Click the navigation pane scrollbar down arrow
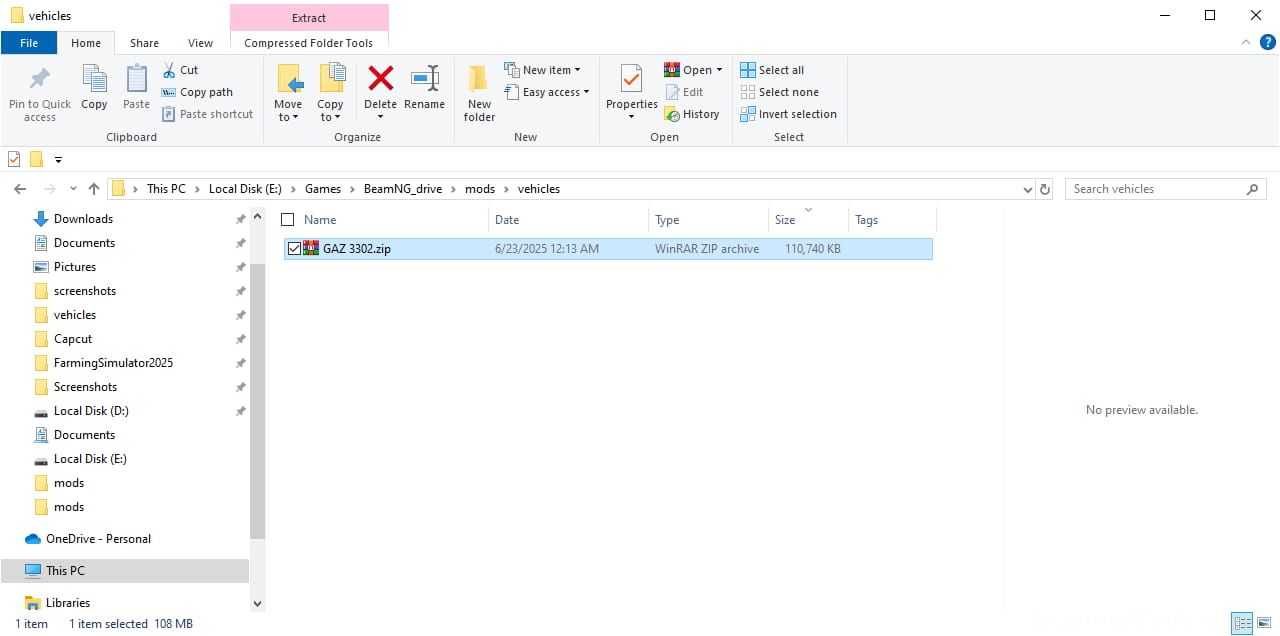The image size is (1280, 636). (x=257, y=603)
